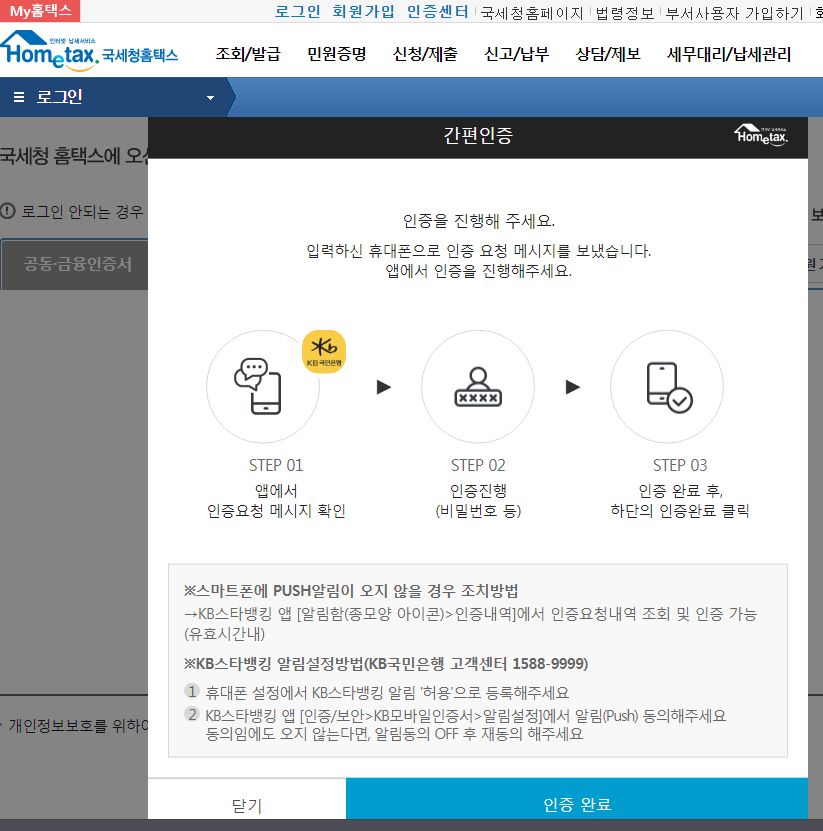Screen dimensions: 823x831
Task: Open the 신고/납부 menu
Action: tap(517, 54)
